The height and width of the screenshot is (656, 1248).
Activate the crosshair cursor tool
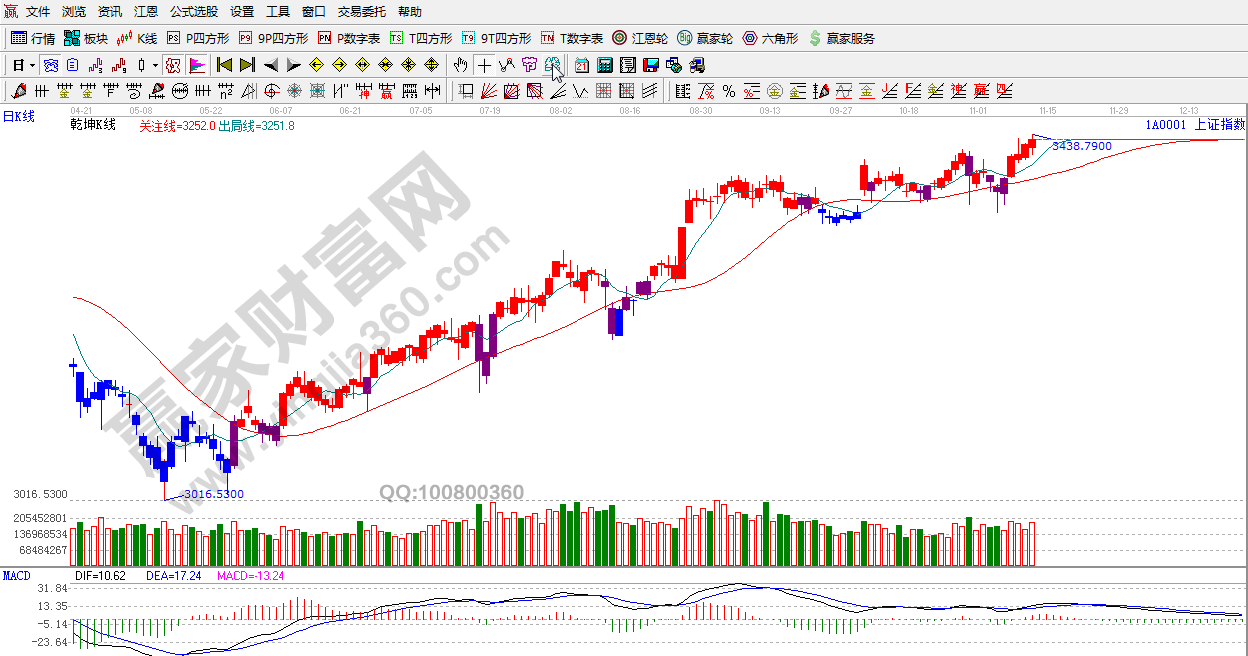click(x=485, y=65)
